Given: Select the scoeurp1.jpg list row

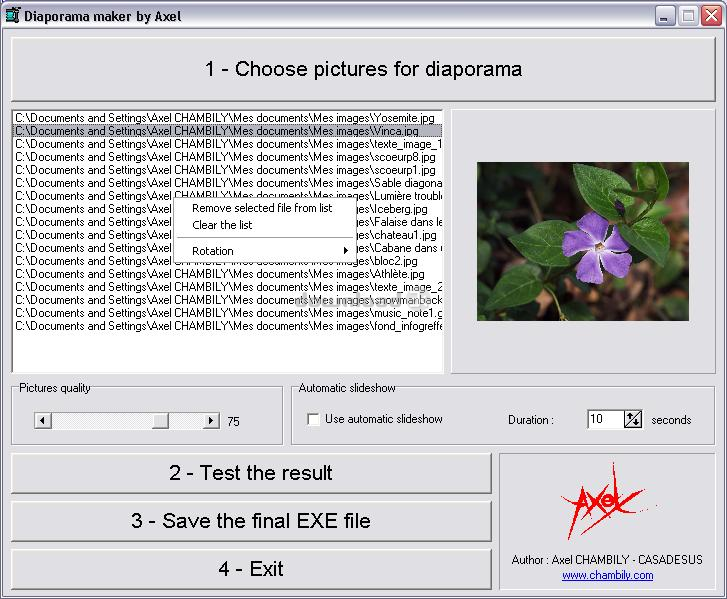Looking at the screenshot, I should [227, 170].
